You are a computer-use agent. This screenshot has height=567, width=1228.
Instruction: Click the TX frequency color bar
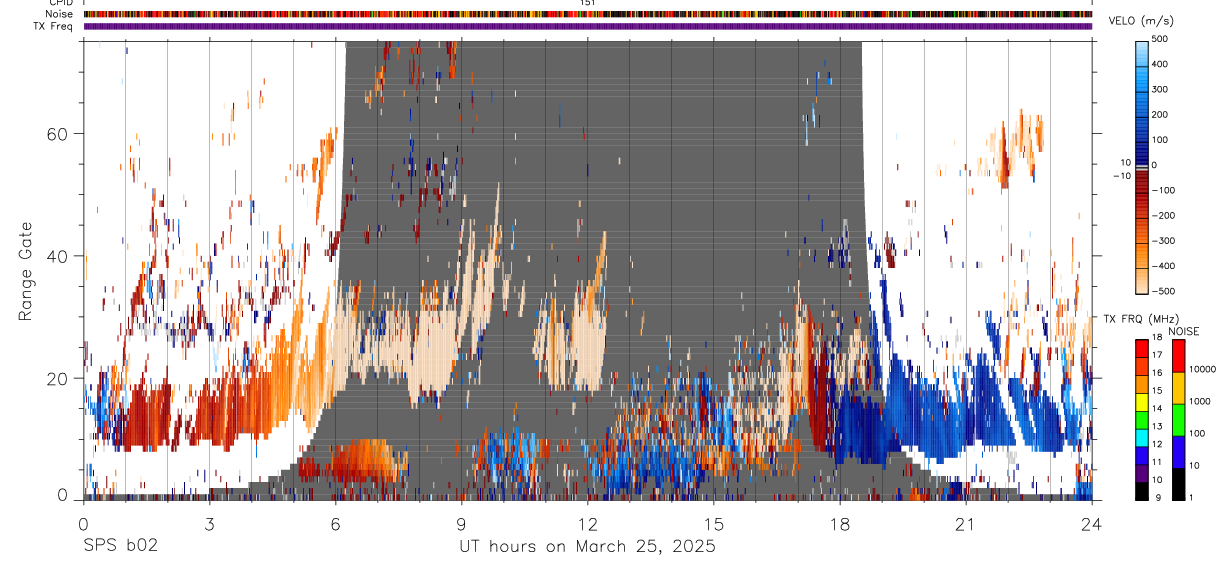point(1143,420)
